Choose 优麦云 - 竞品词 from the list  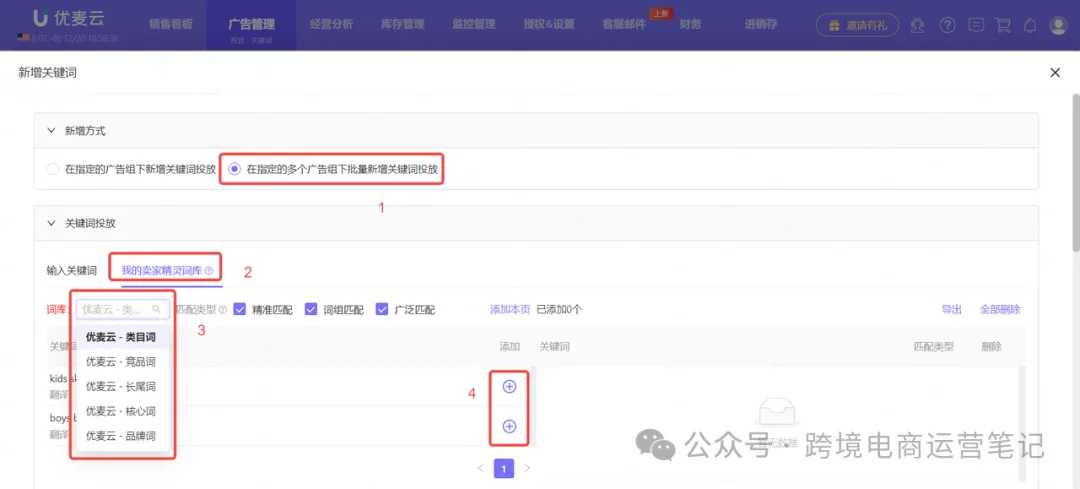pos(121,362)
